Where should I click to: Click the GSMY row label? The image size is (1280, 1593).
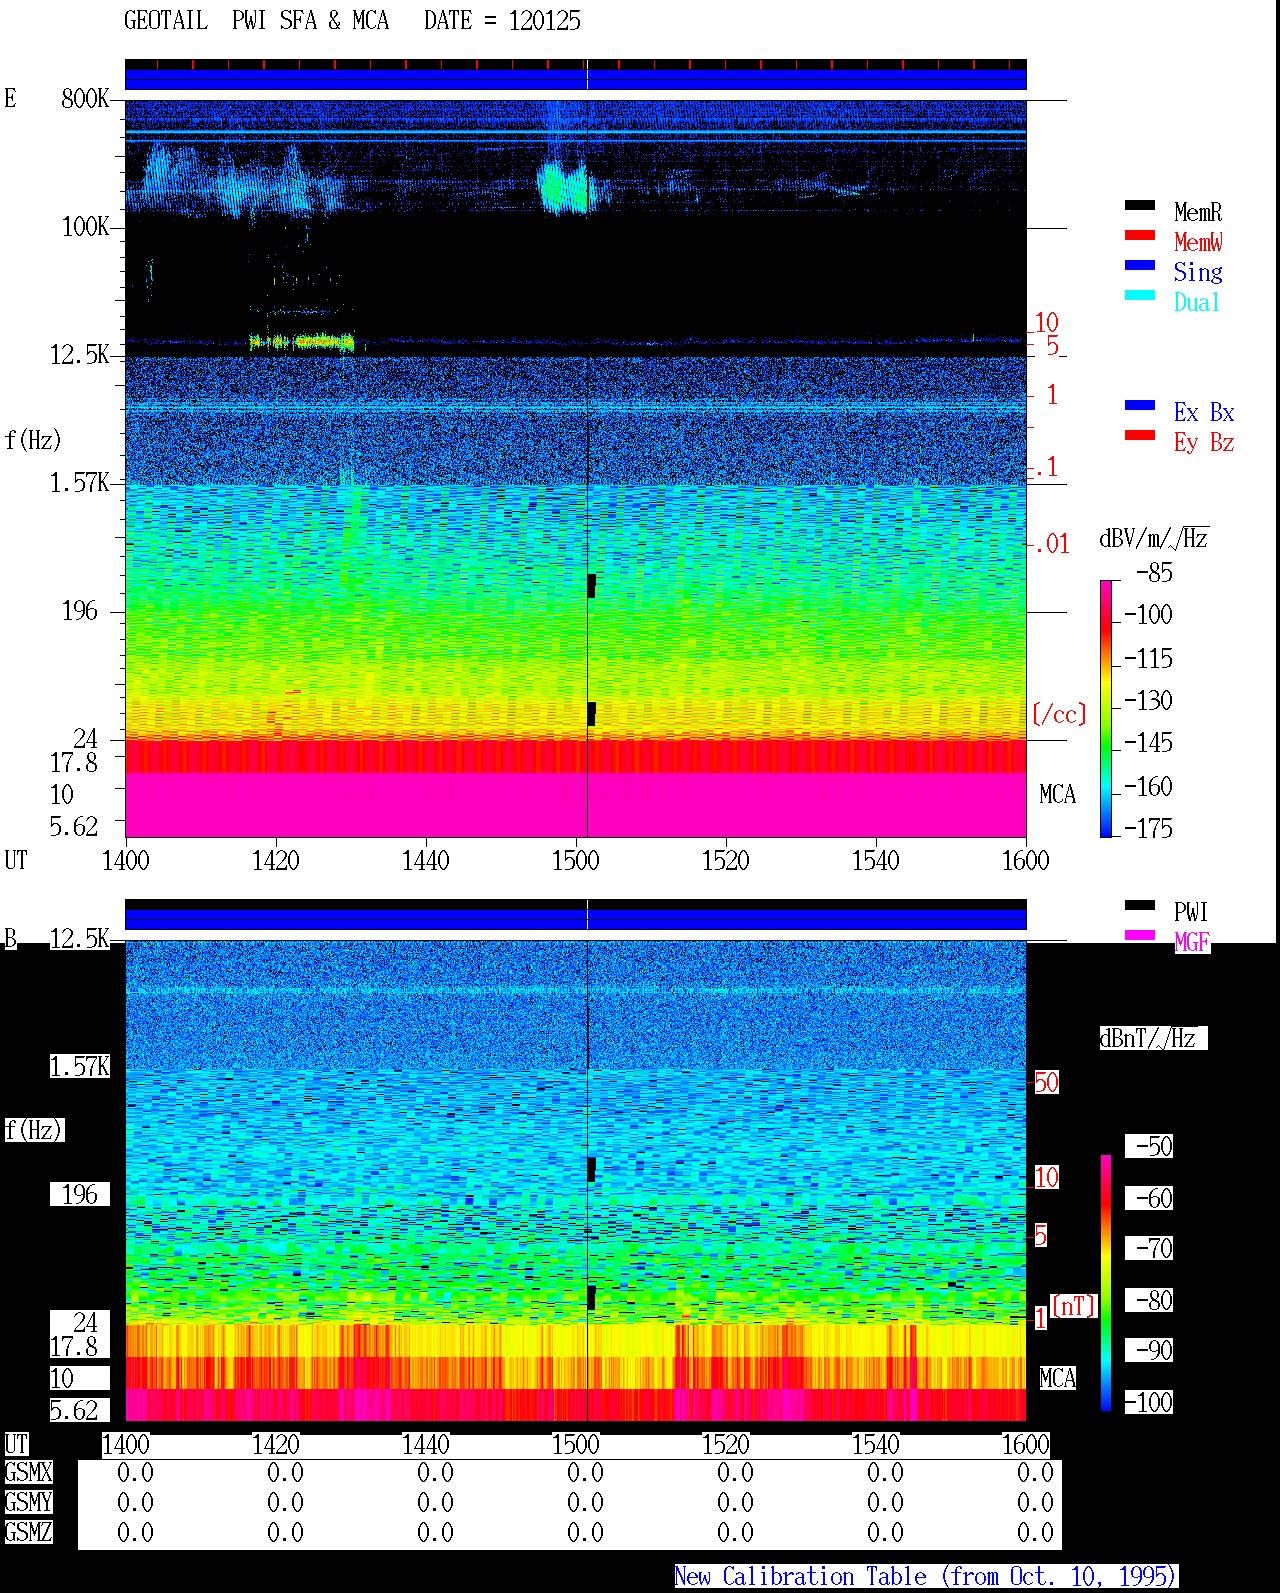(28, 1502)
